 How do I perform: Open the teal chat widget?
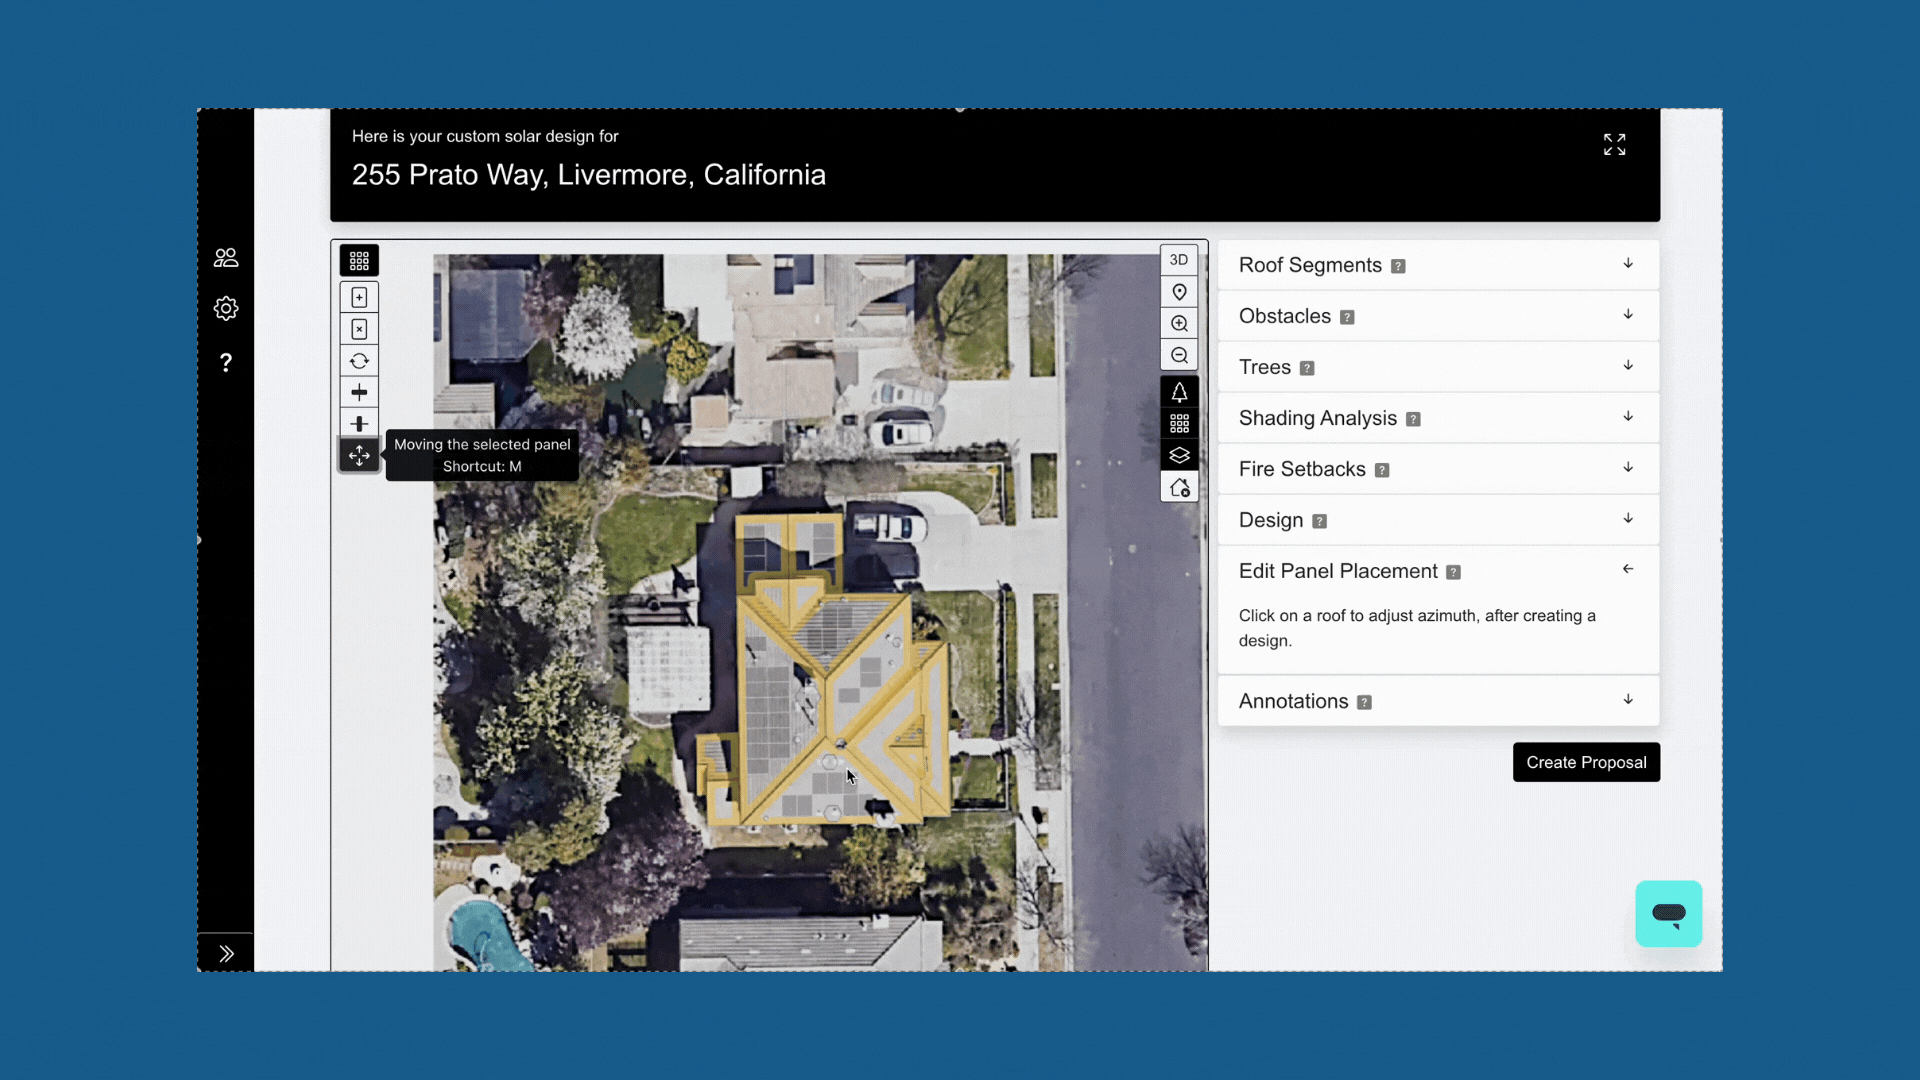pos(1669,914)
